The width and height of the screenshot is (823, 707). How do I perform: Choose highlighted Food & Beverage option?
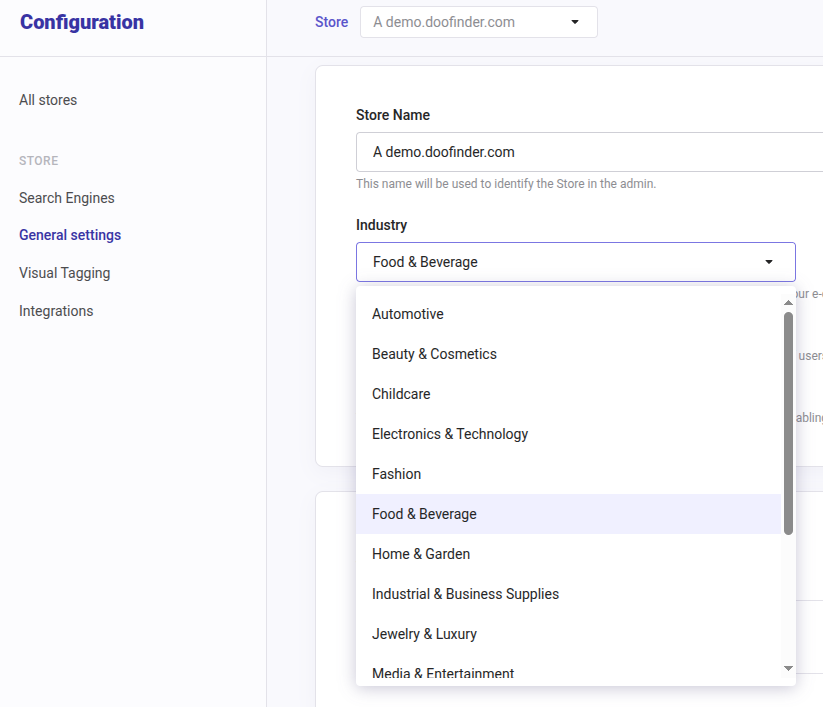coord(424,514)
